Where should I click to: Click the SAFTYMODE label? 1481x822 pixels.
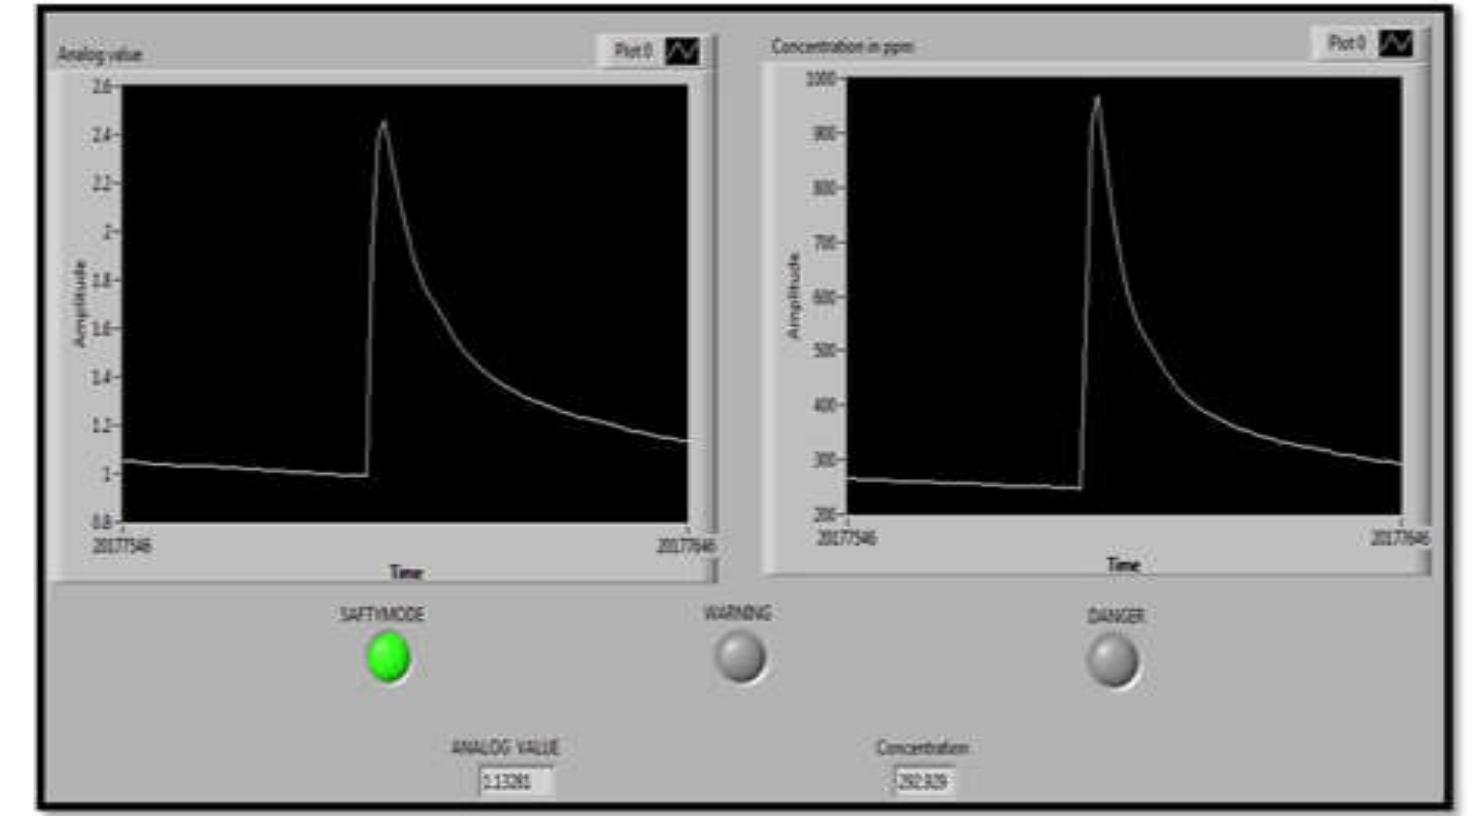click(x=382, y=614)
